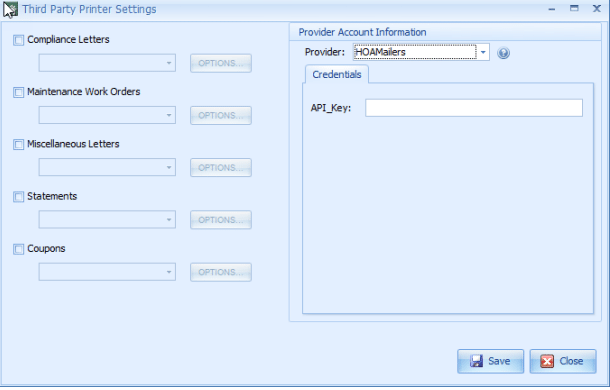
Task: Tick the Miscellaneous Letters checkbox
Action: point(18,144)
